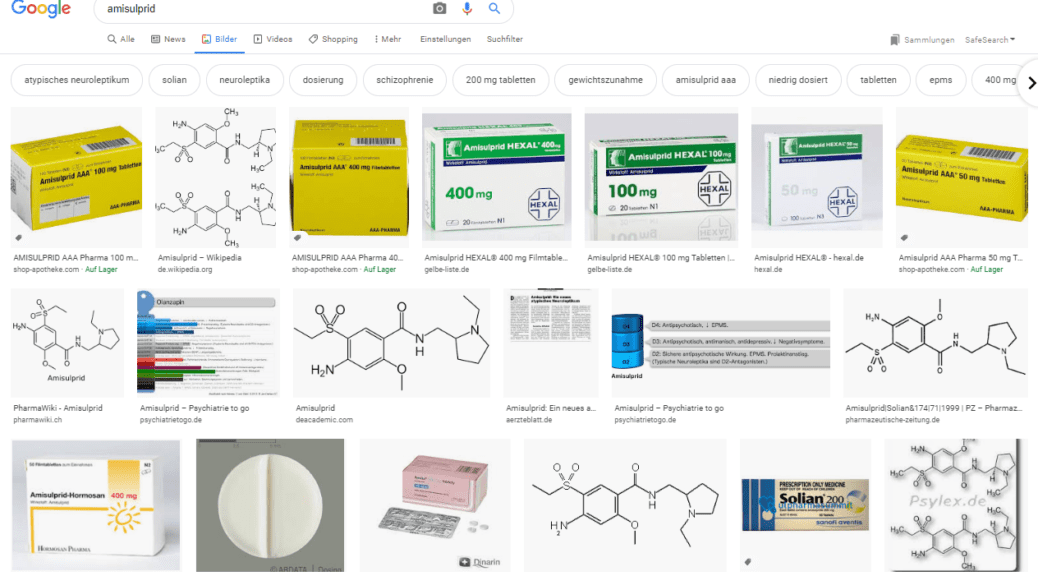Click 'deacademic.com' source text
Viewport: 1038px width, 576px height.
324,420
